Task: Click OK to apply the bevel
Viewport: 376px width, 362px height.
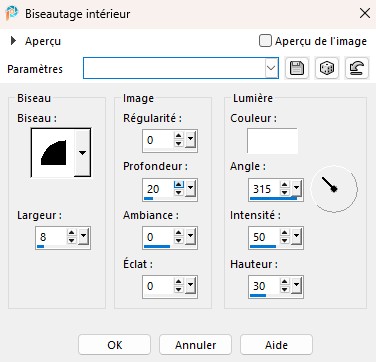Action: point(115,345)
